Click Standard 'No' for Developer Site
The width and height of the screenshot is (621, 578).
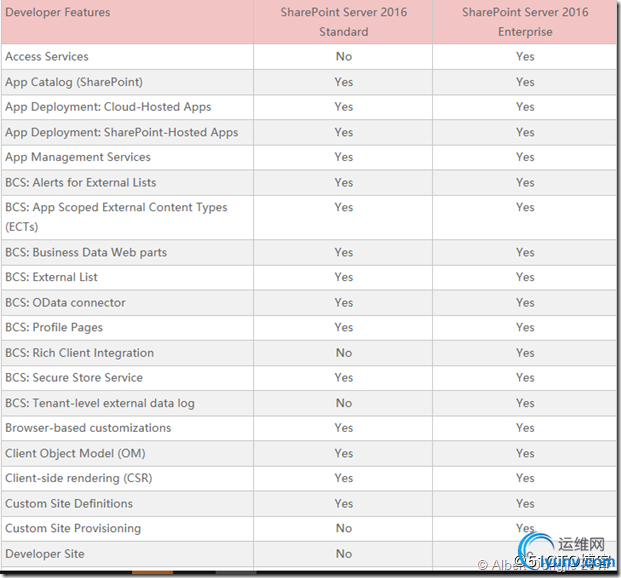point(343,554)
